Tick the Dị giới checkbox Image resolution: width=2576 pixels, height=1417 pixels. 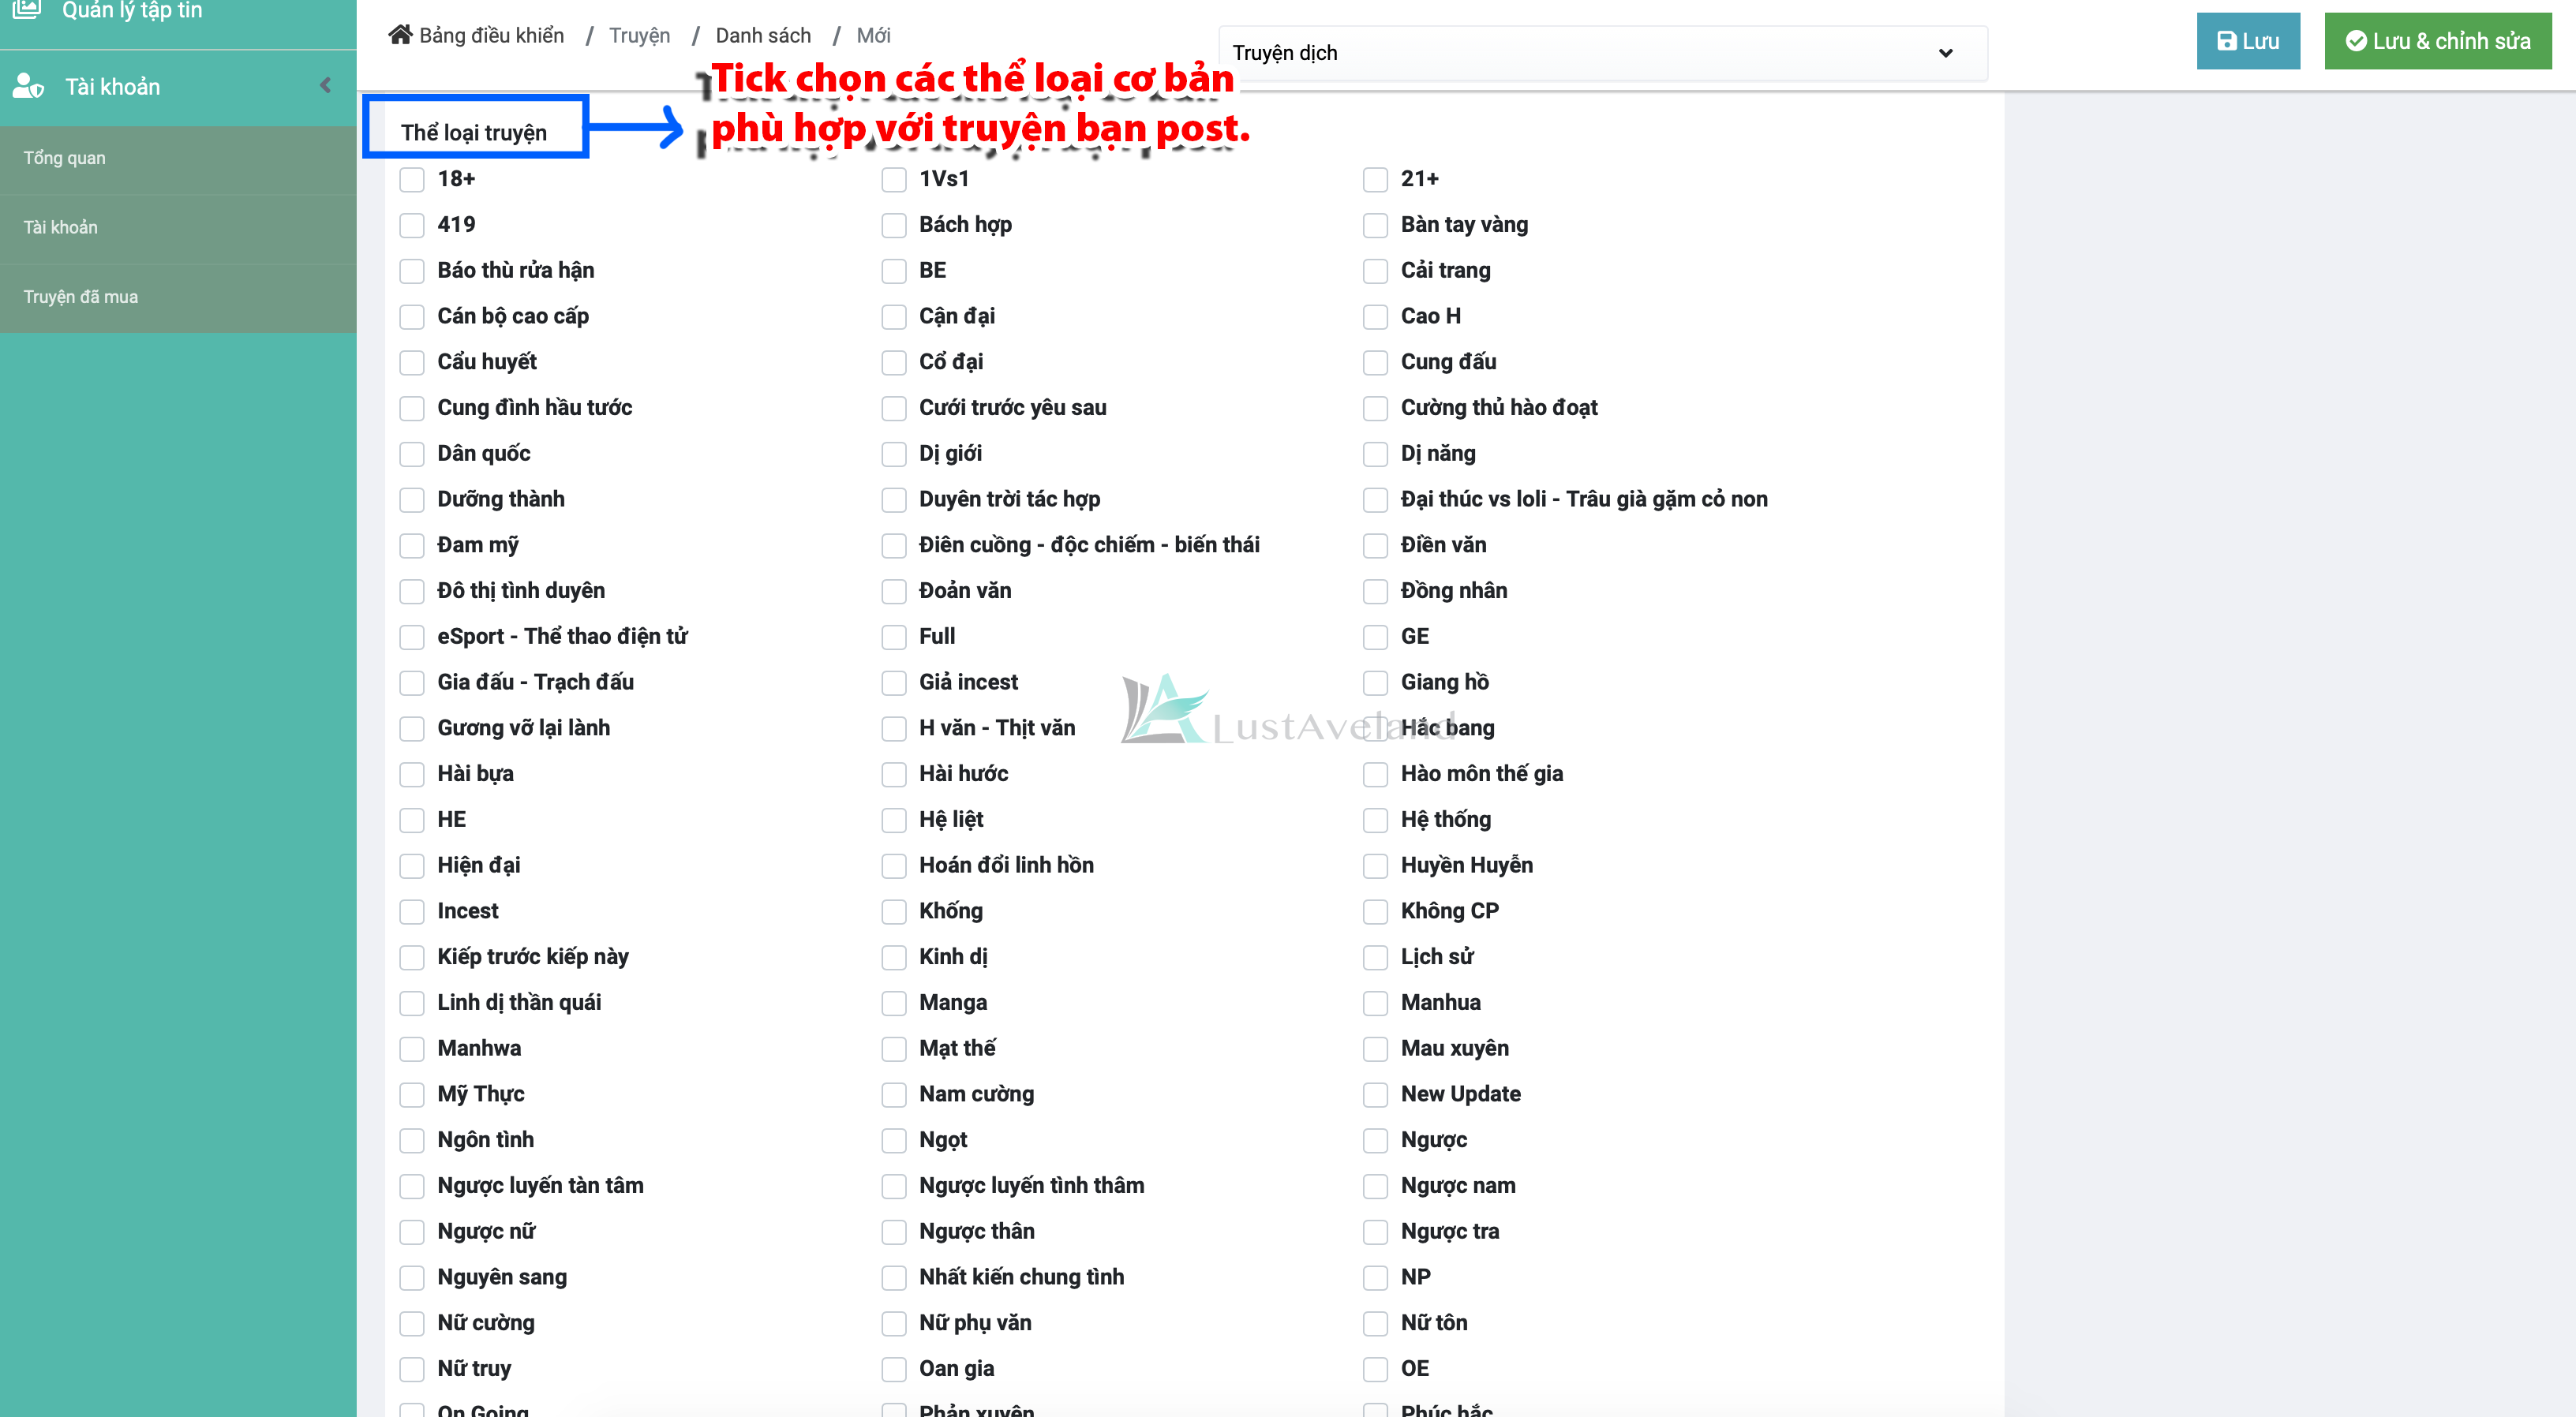pyautogui.click(x=894, y=454)
